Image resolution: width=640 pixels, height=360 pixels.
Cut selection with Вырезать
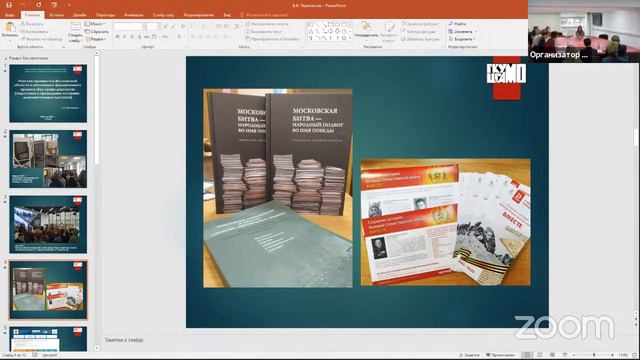(32, 24)
